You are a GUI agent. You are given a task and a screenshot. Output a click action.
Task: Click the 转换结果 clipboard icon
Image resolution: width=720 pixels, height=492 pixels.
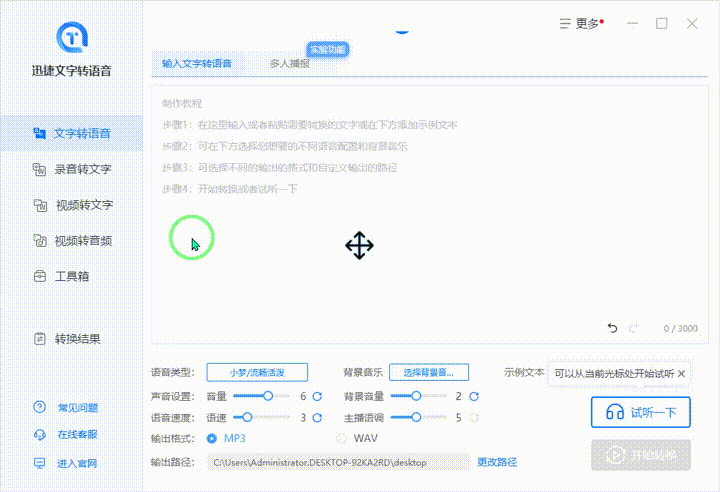40,339
